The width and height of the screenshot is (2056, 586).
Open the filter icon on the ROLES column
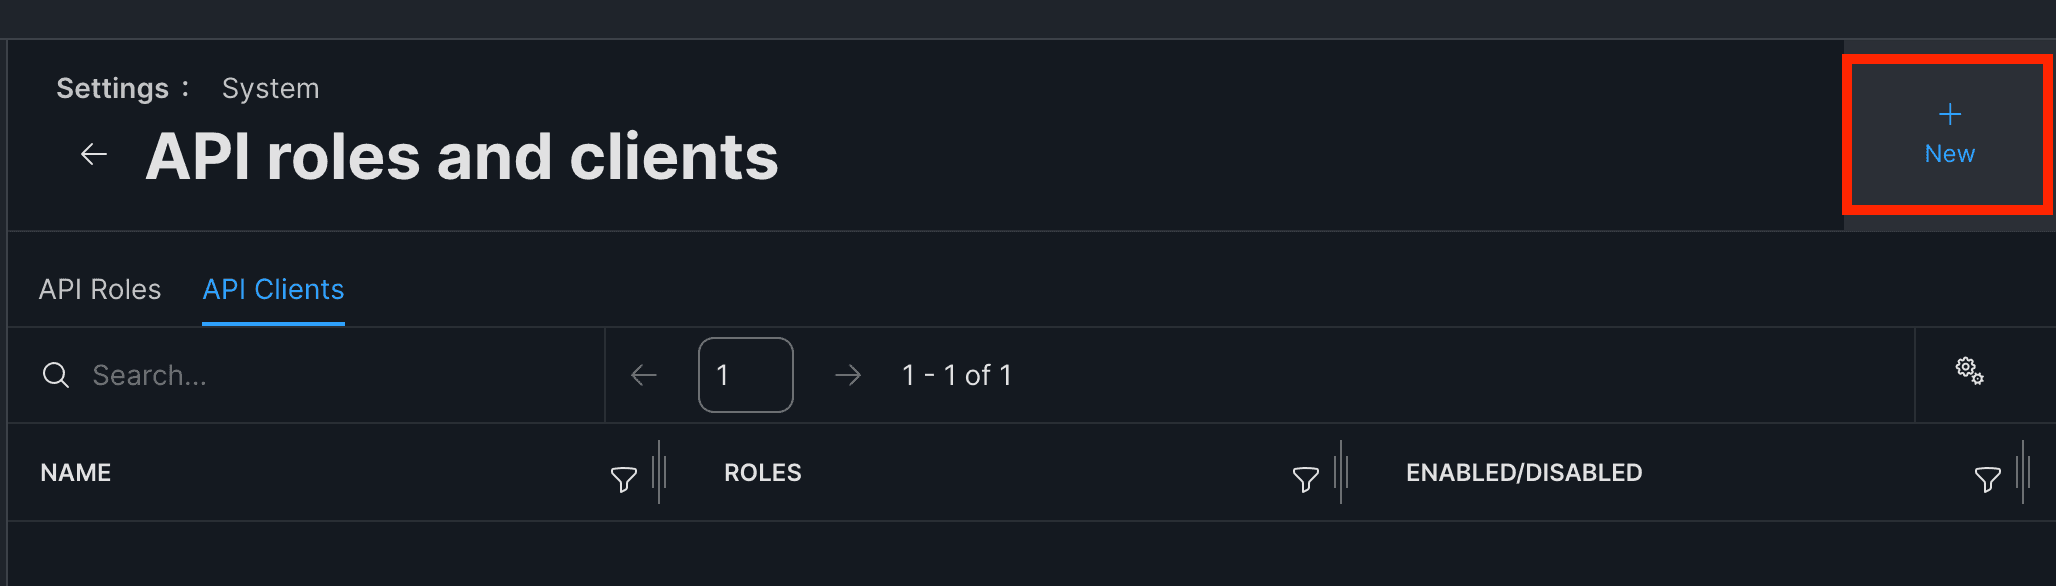(1306, 479)
